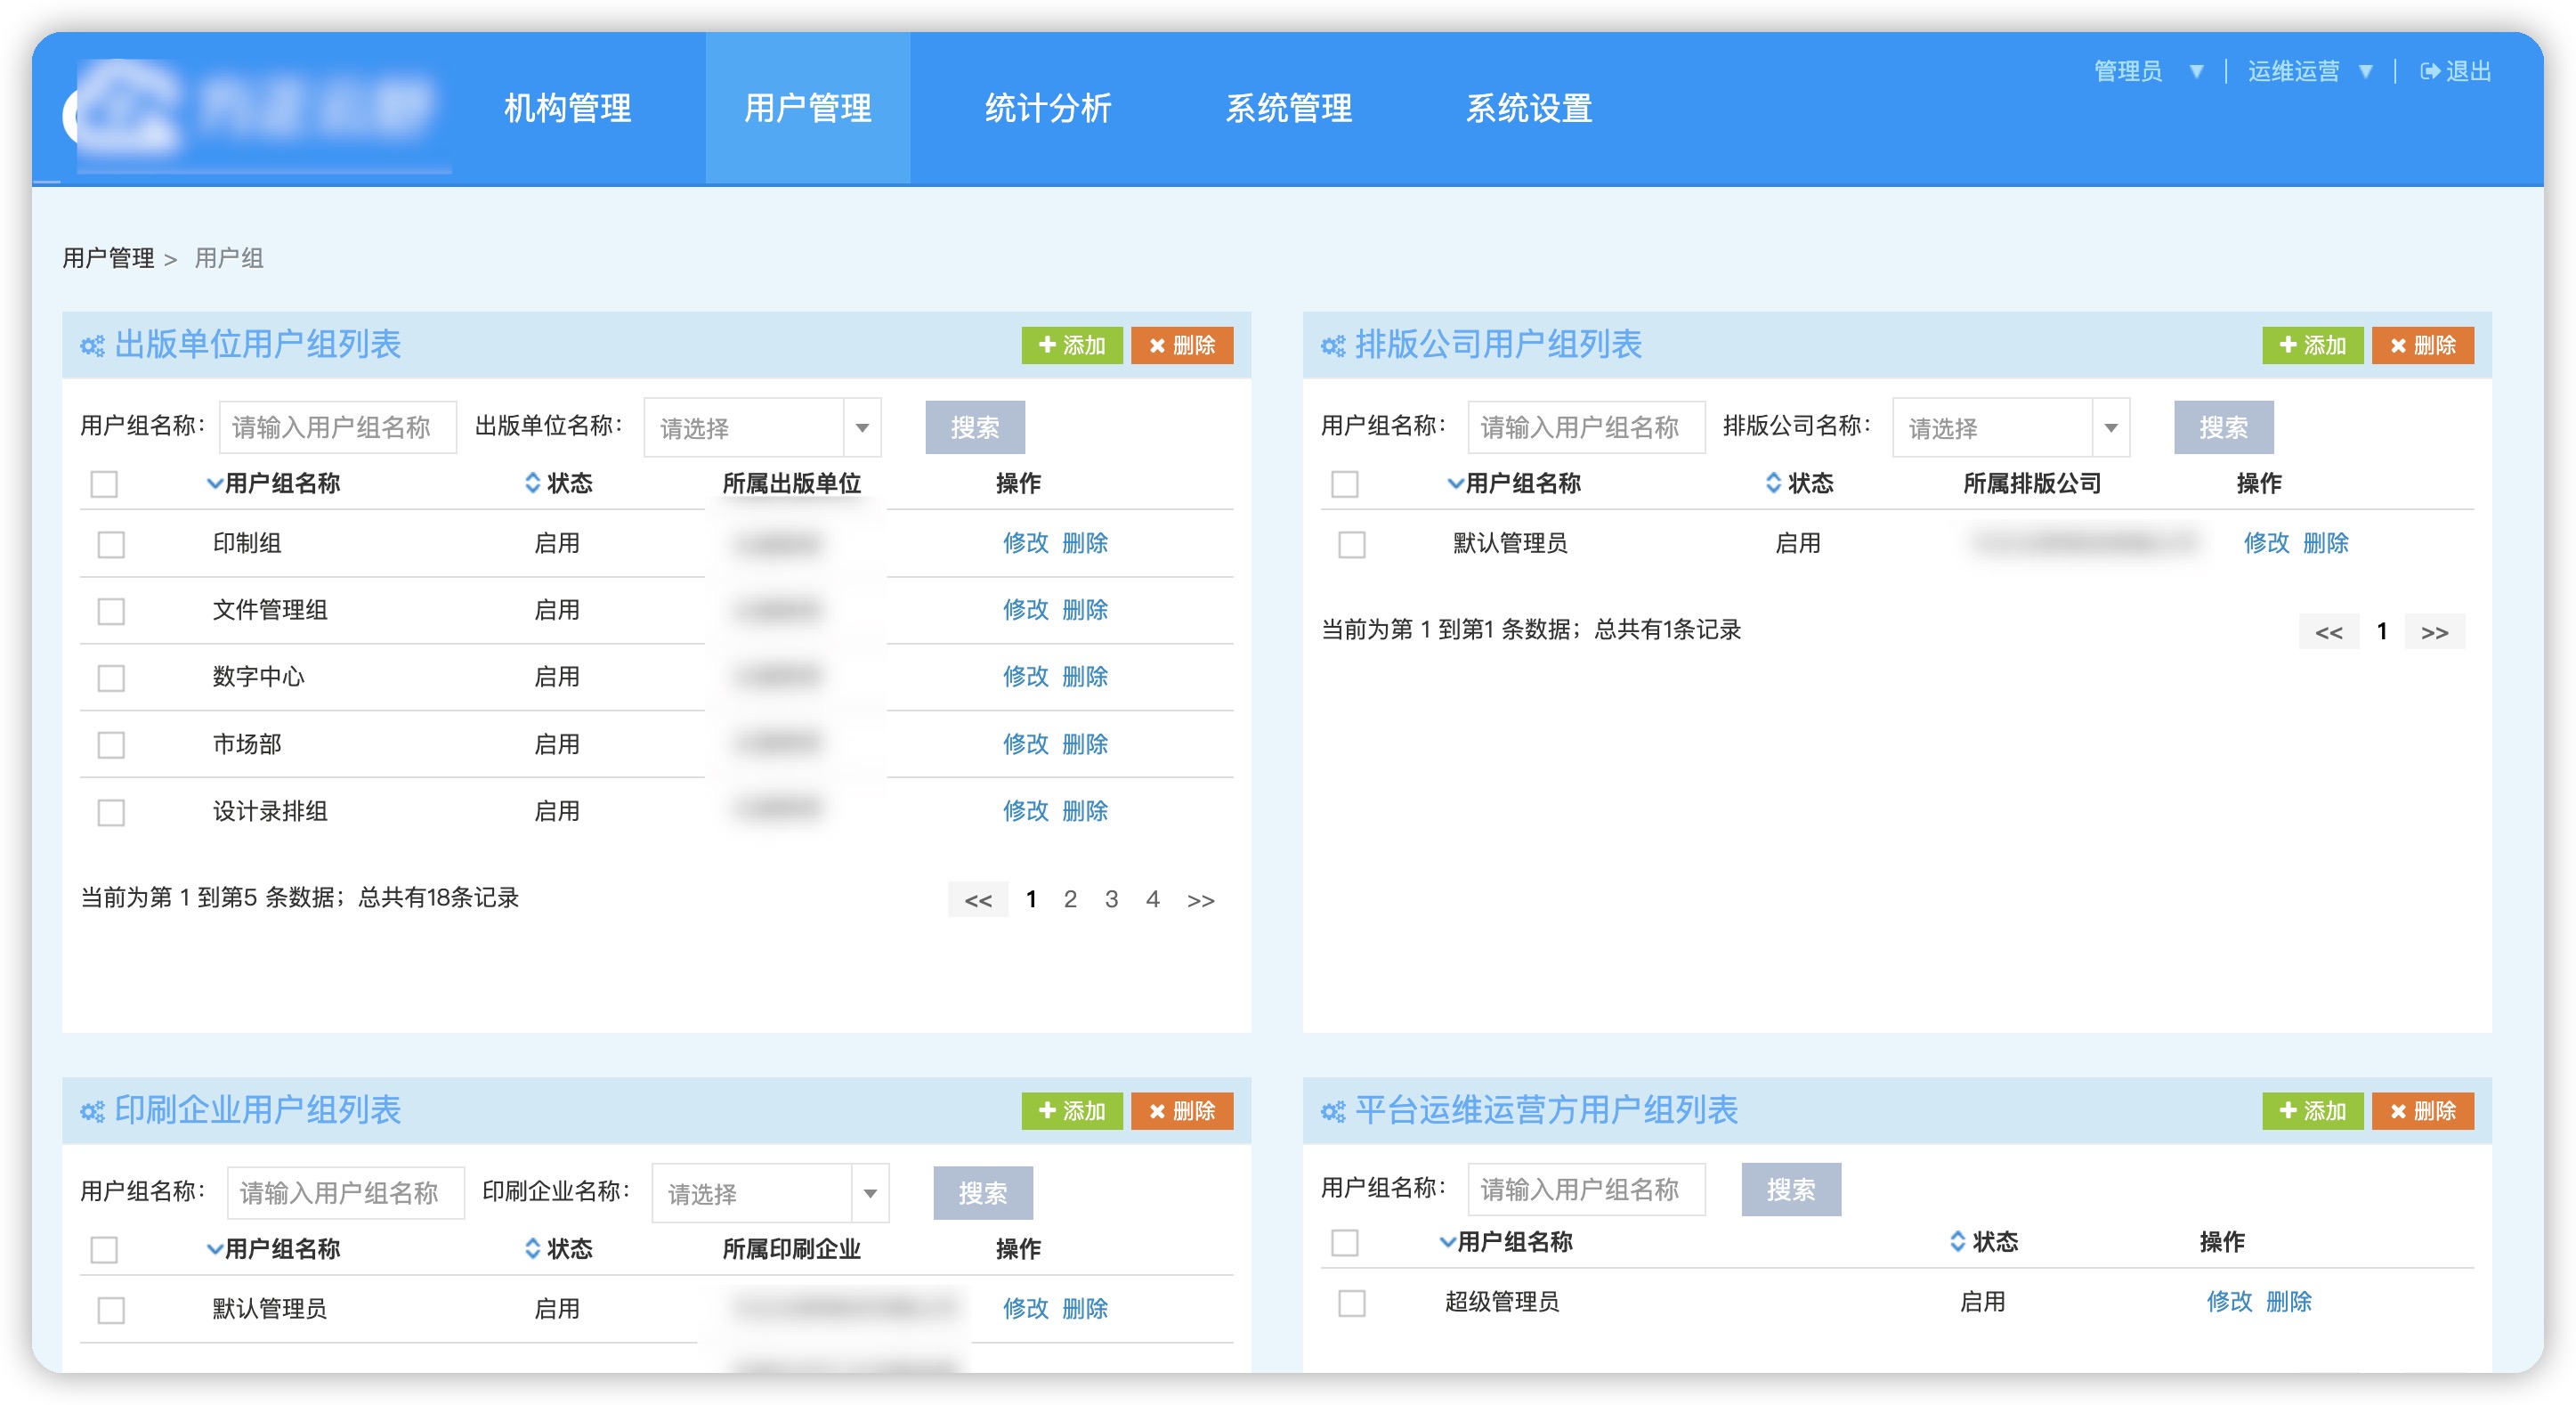
Task: Click 删除 for 默认管理员 in 排版公司 list
Action: [2326, 544]
